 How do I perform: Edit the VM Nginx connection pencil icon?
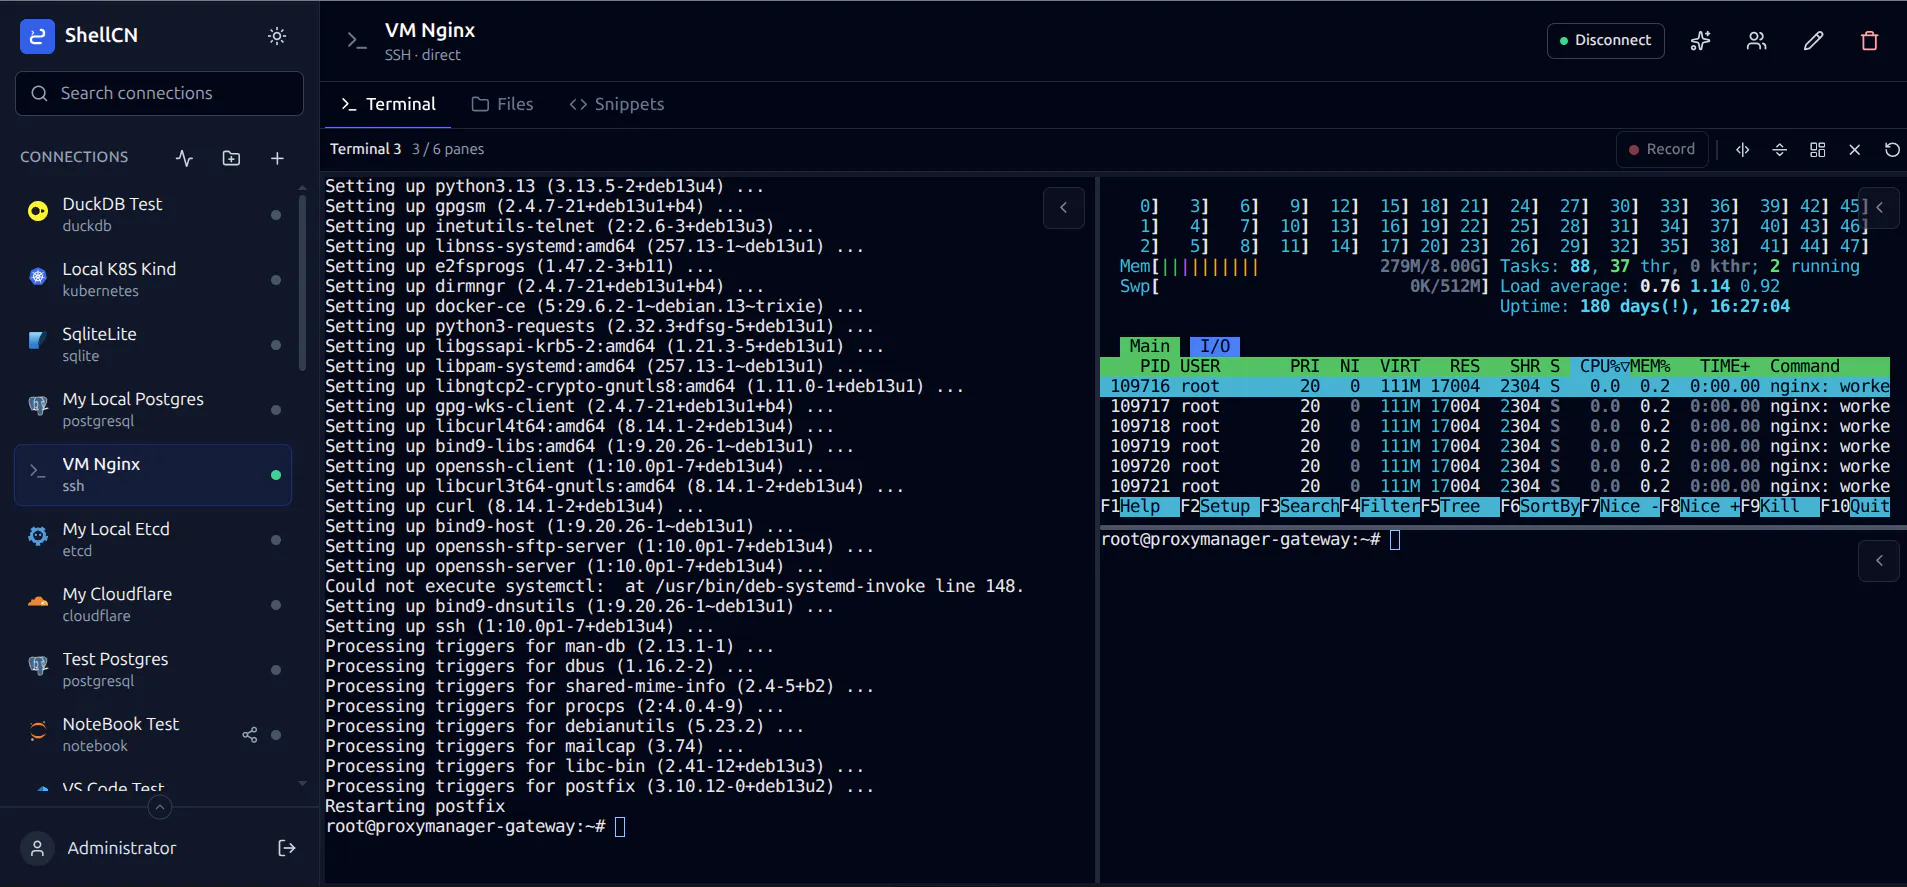[x=1813, y=41]
